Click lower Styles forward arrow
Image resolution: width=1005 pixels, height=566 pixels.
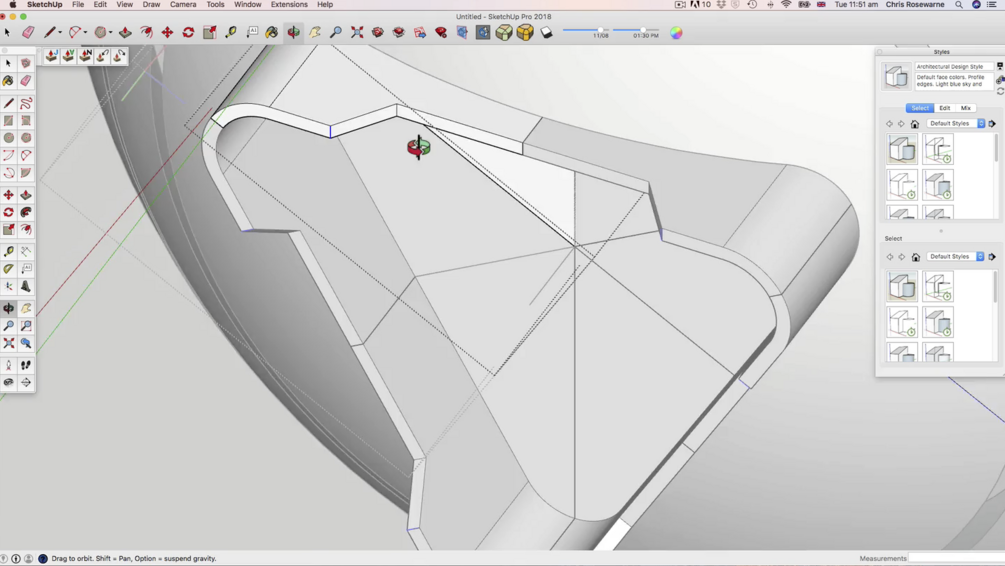pyautogui.click(x=902, y=256)
